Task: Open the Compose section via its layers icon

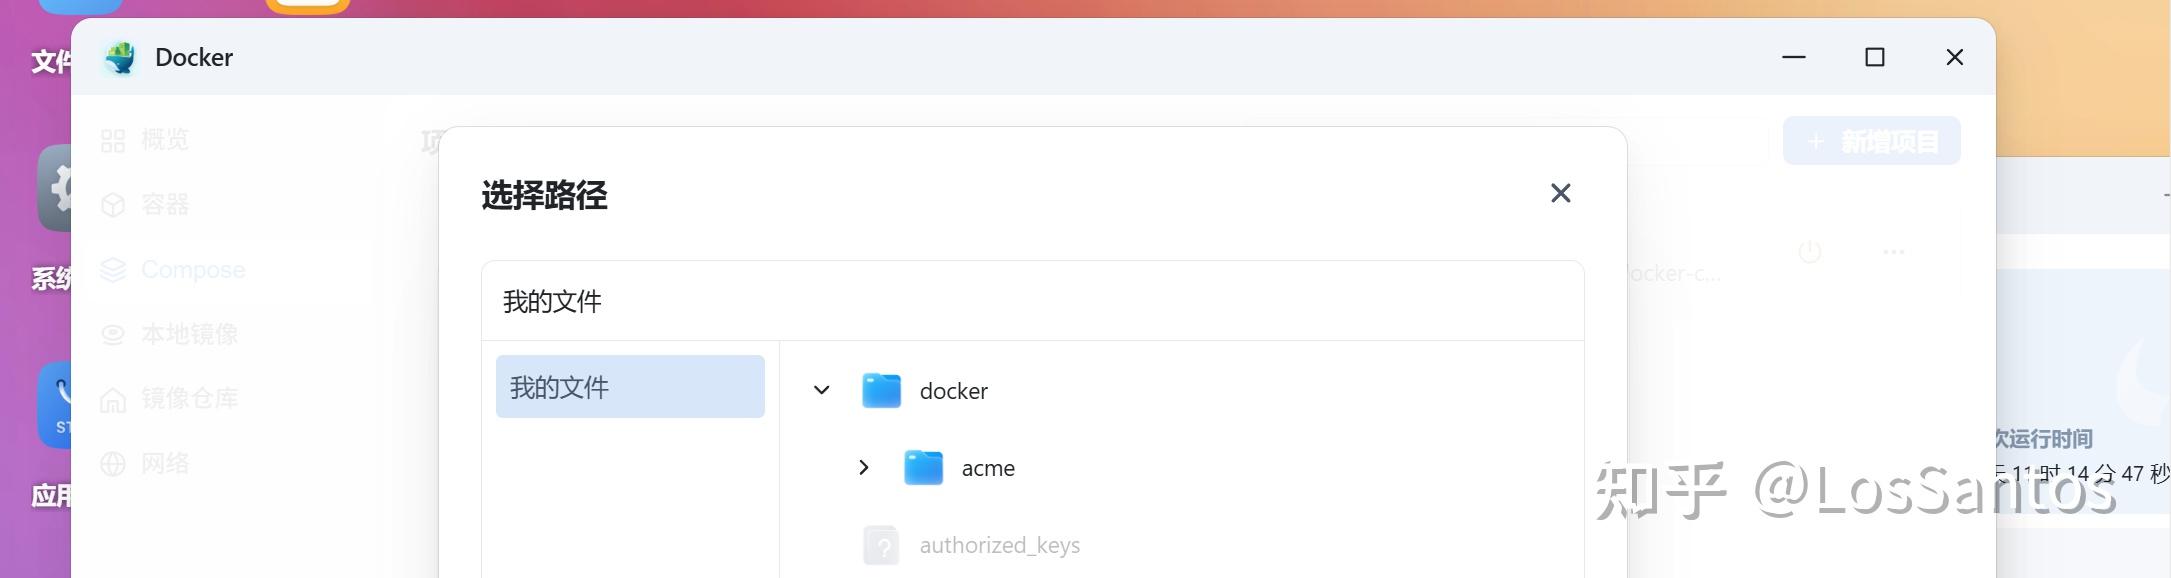Action: click(x=113, y=268)
